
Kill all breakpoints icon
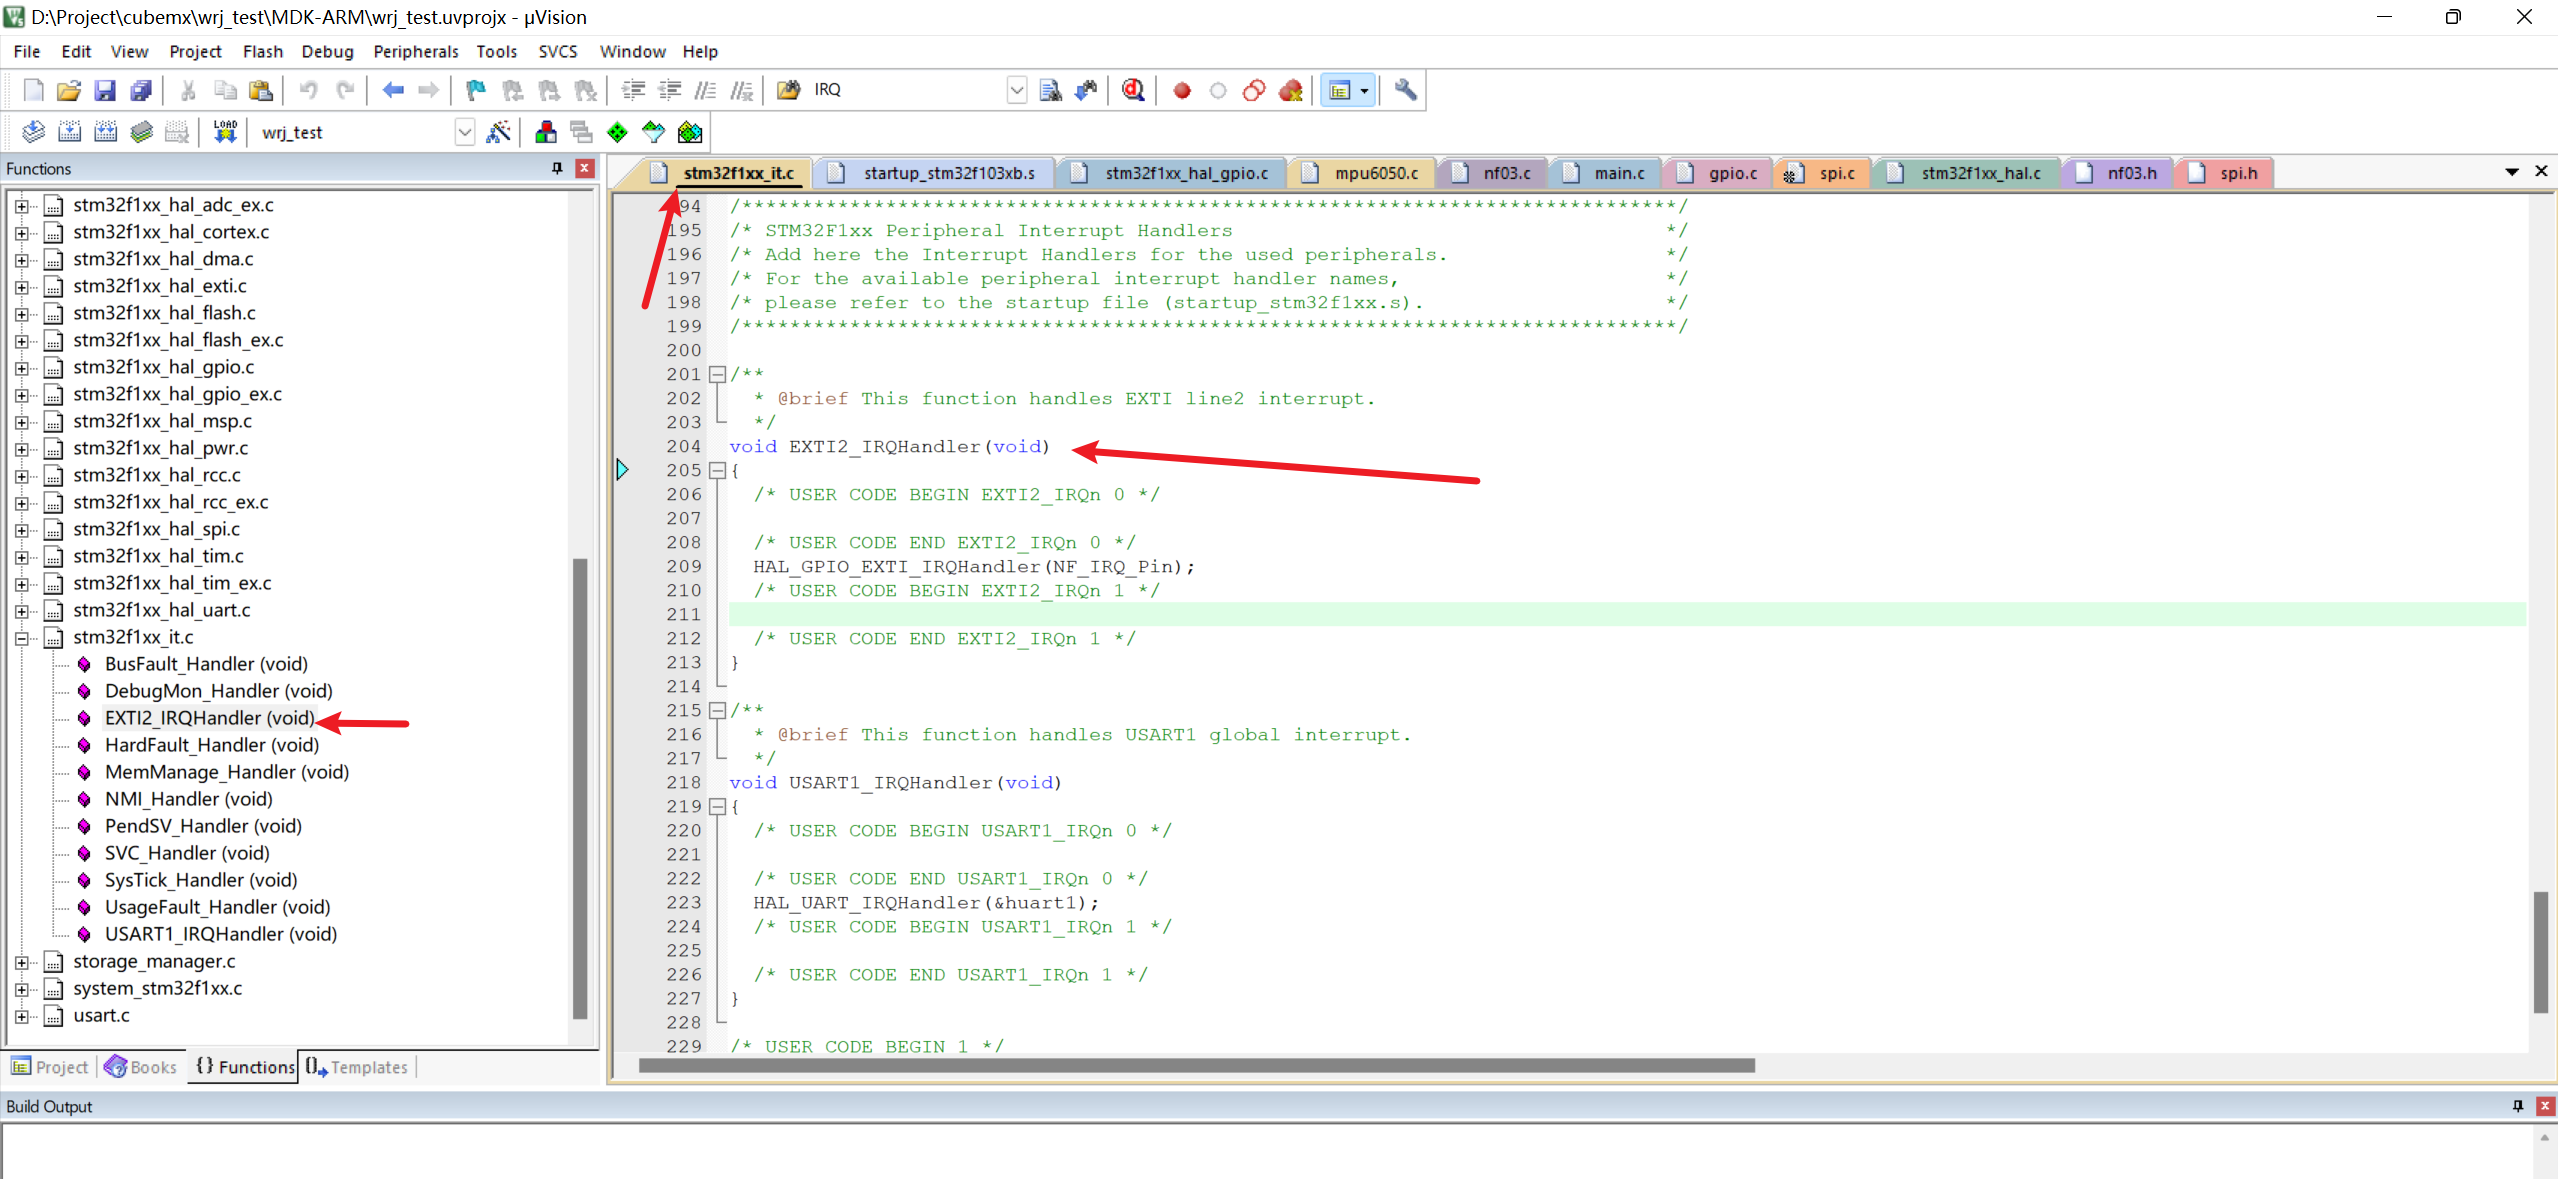pyautogui.click(x=1291, y=90)
